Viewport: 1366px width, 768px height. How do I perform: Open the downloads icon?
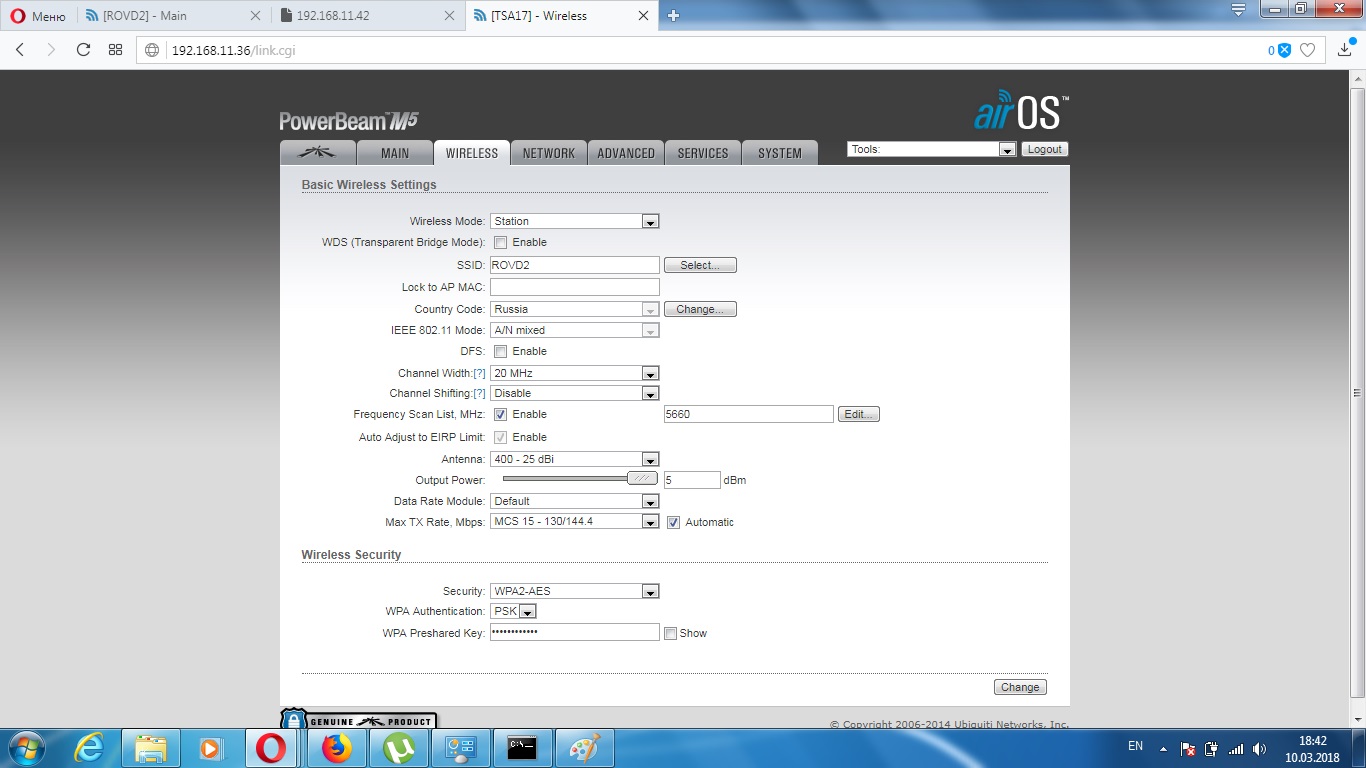click(x=1346, y=50)
